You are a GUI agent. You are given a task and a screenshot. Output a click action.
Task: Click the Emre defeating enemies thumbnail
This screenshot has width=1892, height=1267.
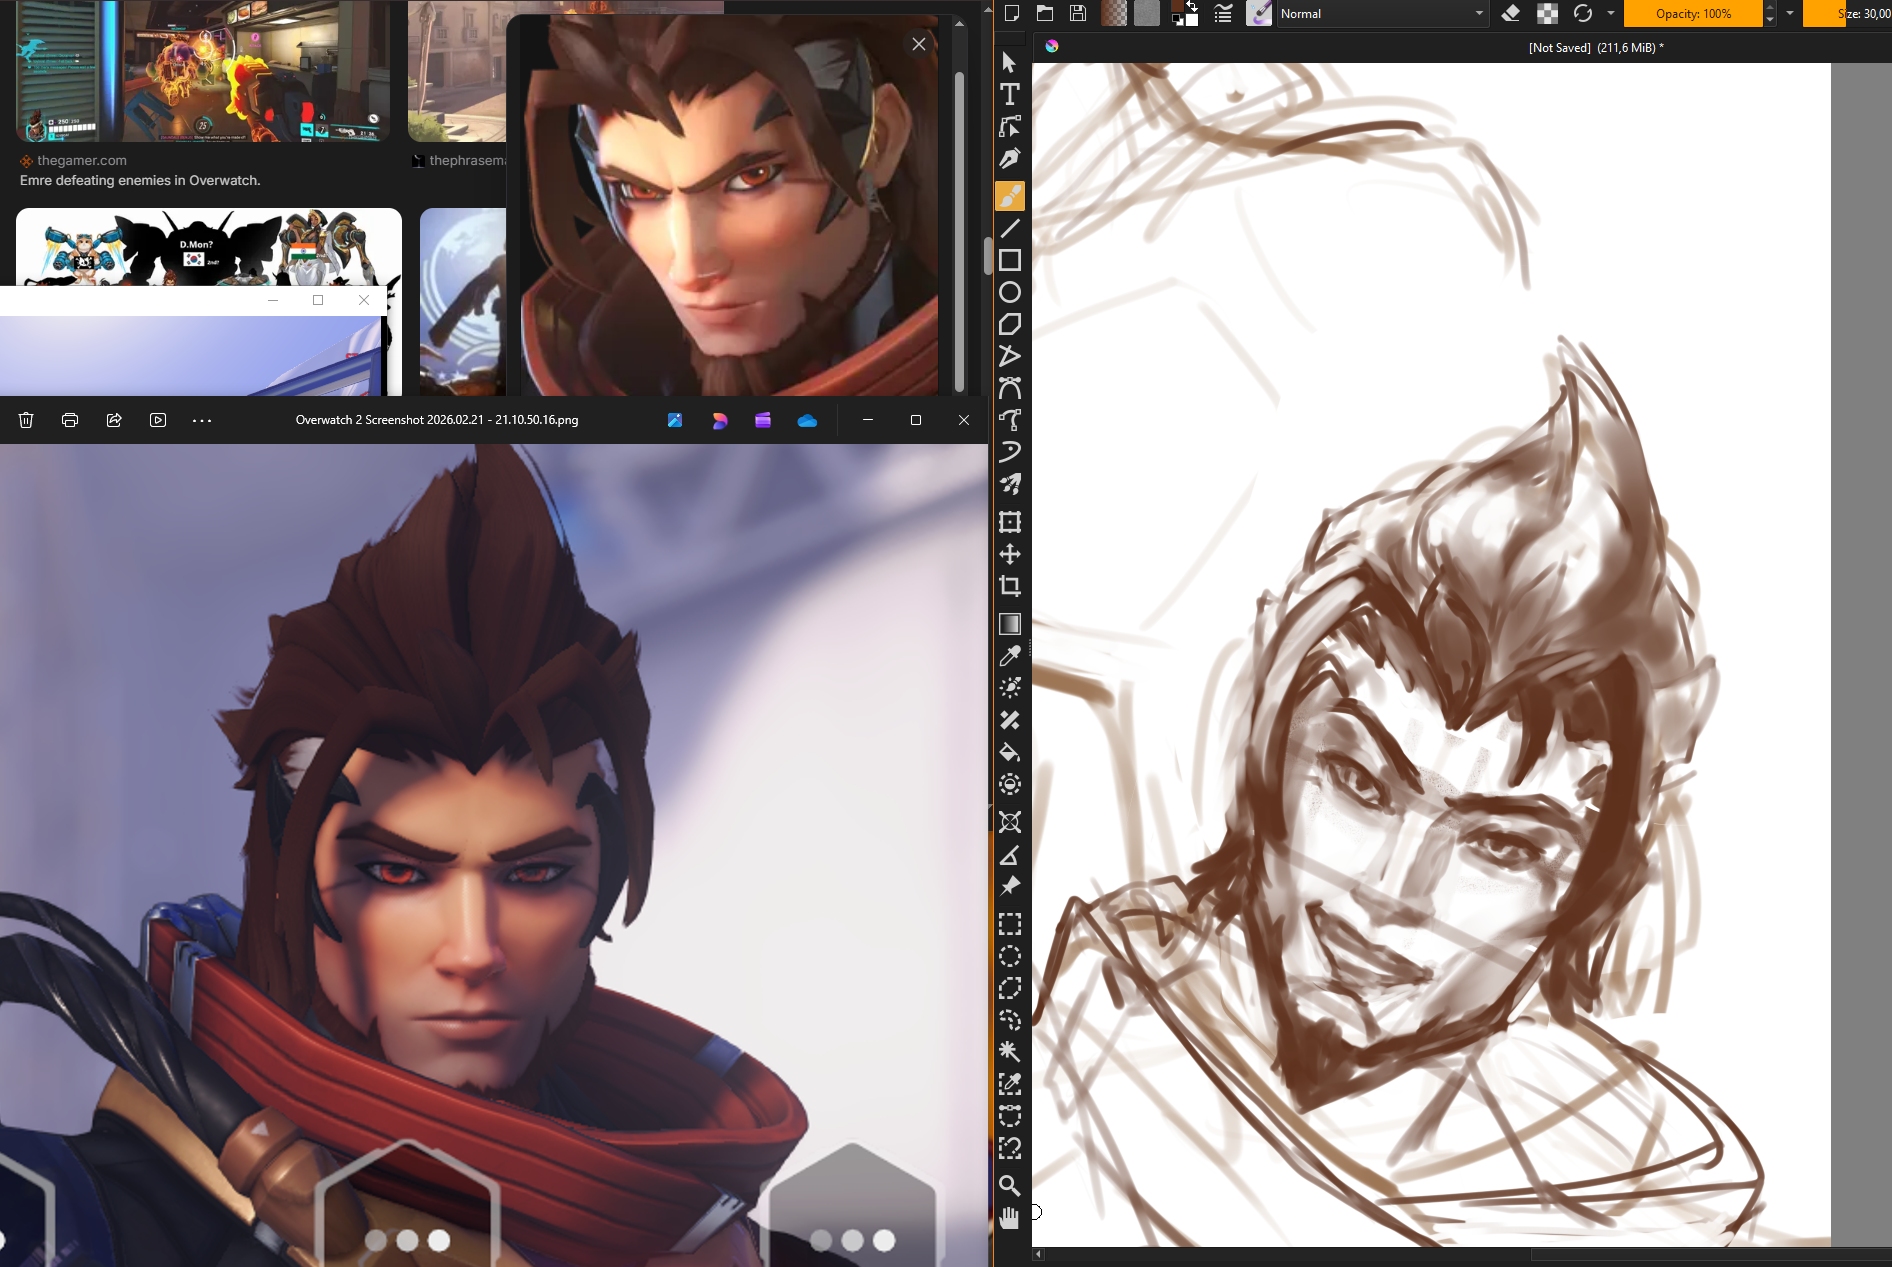(203, 72)
